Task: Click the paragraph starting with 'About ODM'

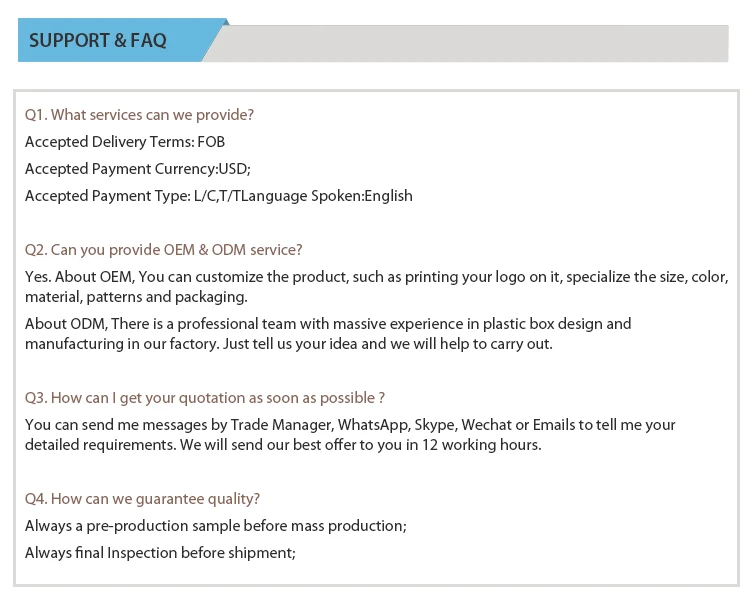Action: click(x=328, y=334)
